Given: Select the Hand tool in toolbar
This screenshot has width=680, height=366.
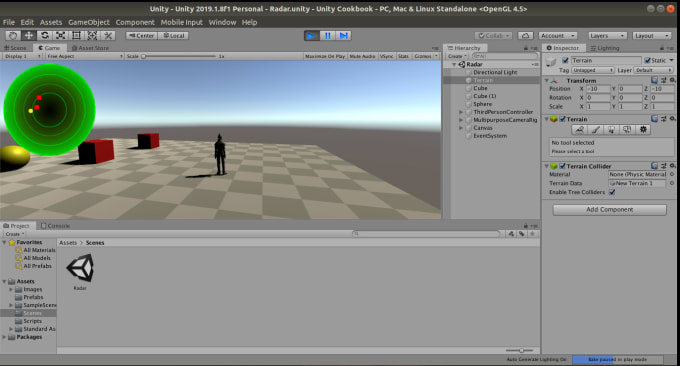Looking at the screenshot, I should pyautogui.click(x=13, y=36).
